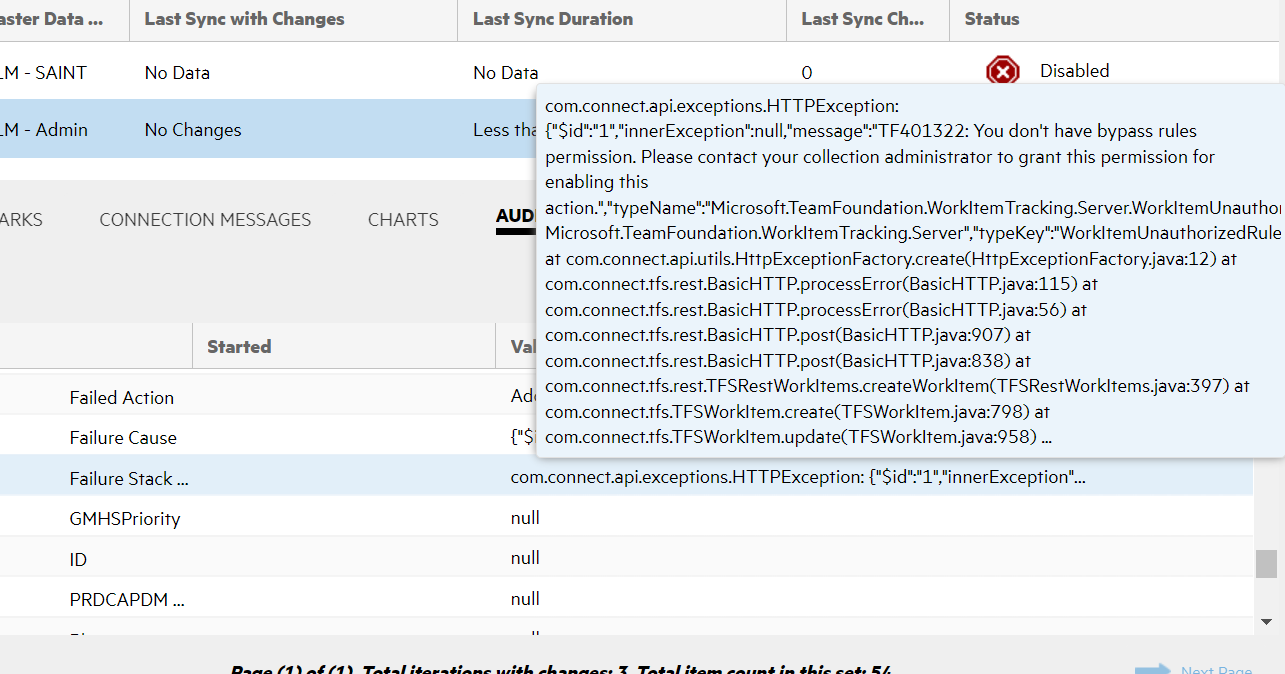Click the Next Page arrow icon
The height and width of the screenshot is (674, 1285).
[1152, 670]
